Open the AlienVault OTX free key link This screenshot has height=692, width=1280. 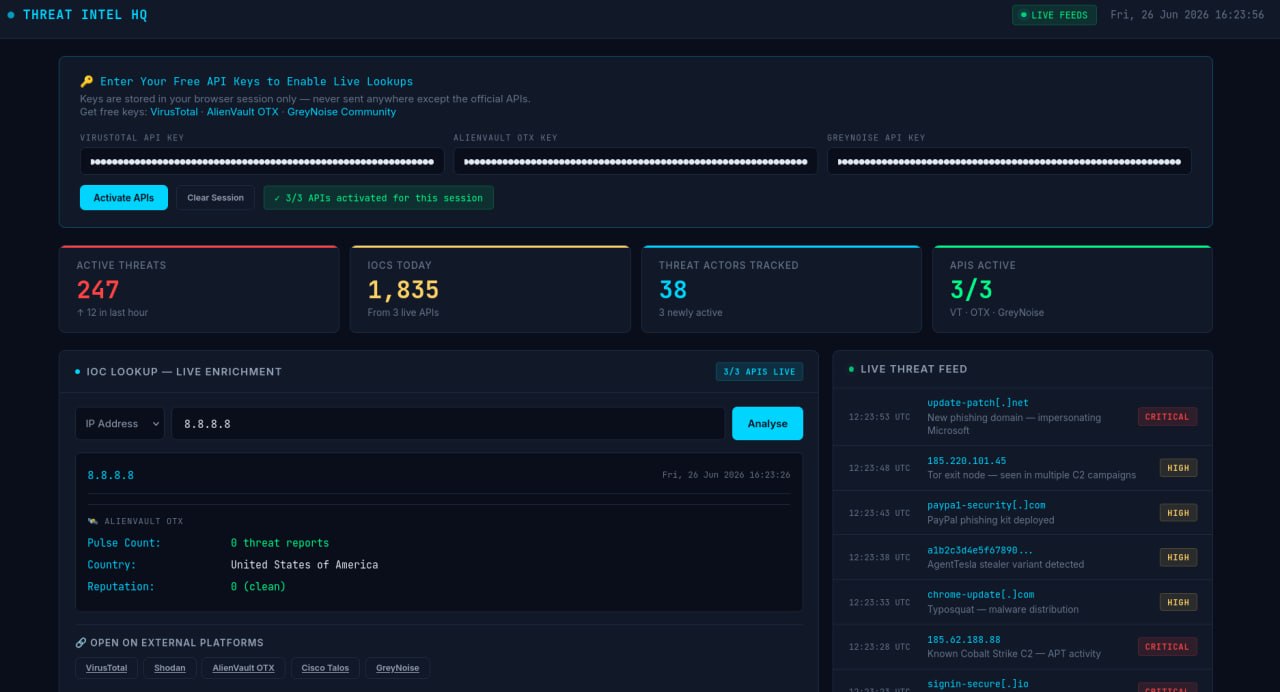point(243,112)
